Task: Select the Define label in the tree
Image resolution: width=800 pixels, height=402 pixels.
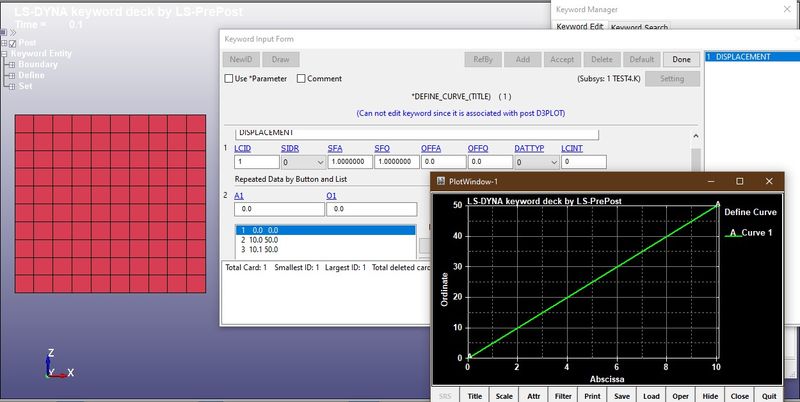Action: (31, 76)
